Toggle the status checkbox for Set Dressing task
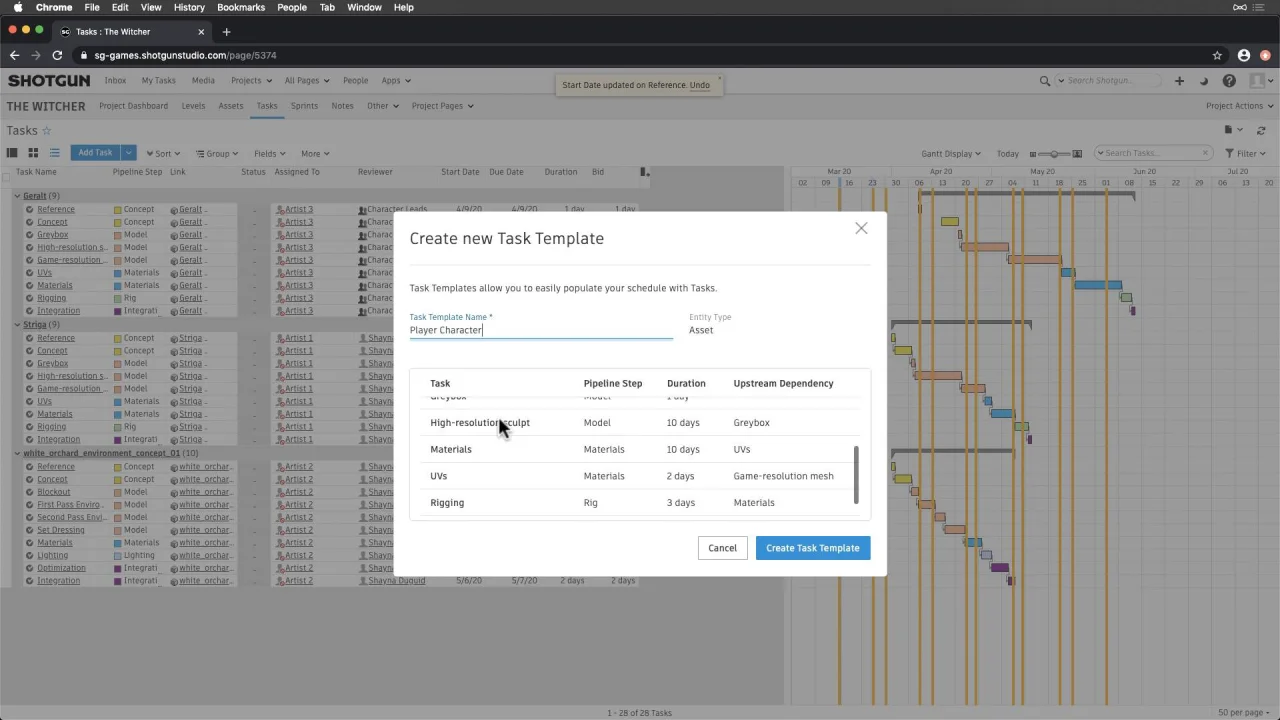This screenshot has height=720, width=1280. tap(30, 530)
